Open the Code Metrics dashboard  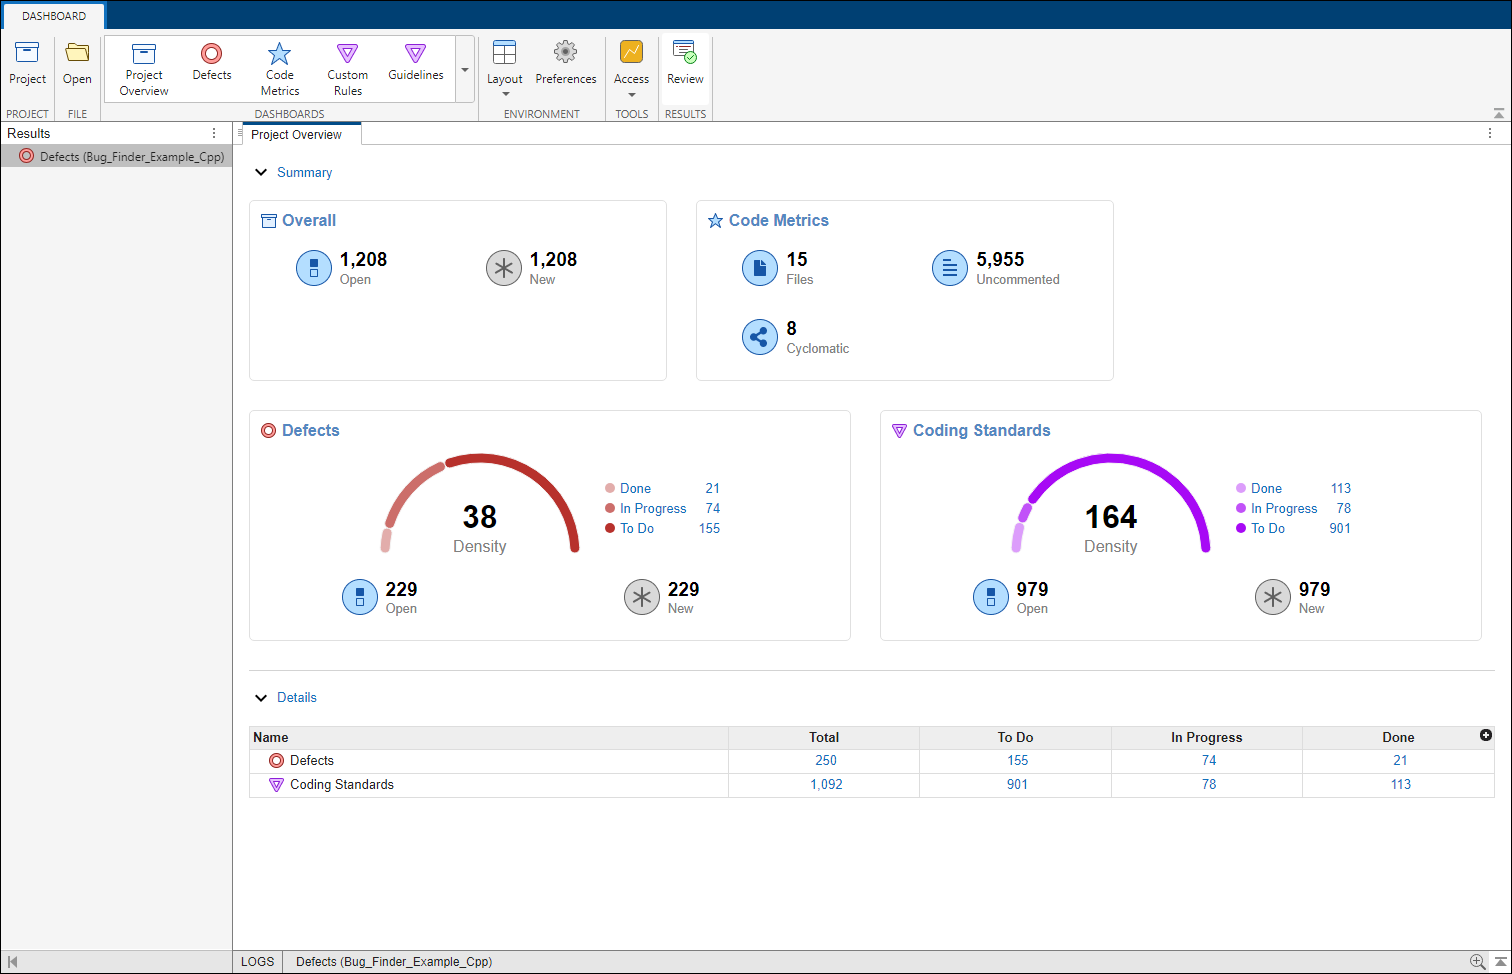pyautogui.click(x=280, y=54)
